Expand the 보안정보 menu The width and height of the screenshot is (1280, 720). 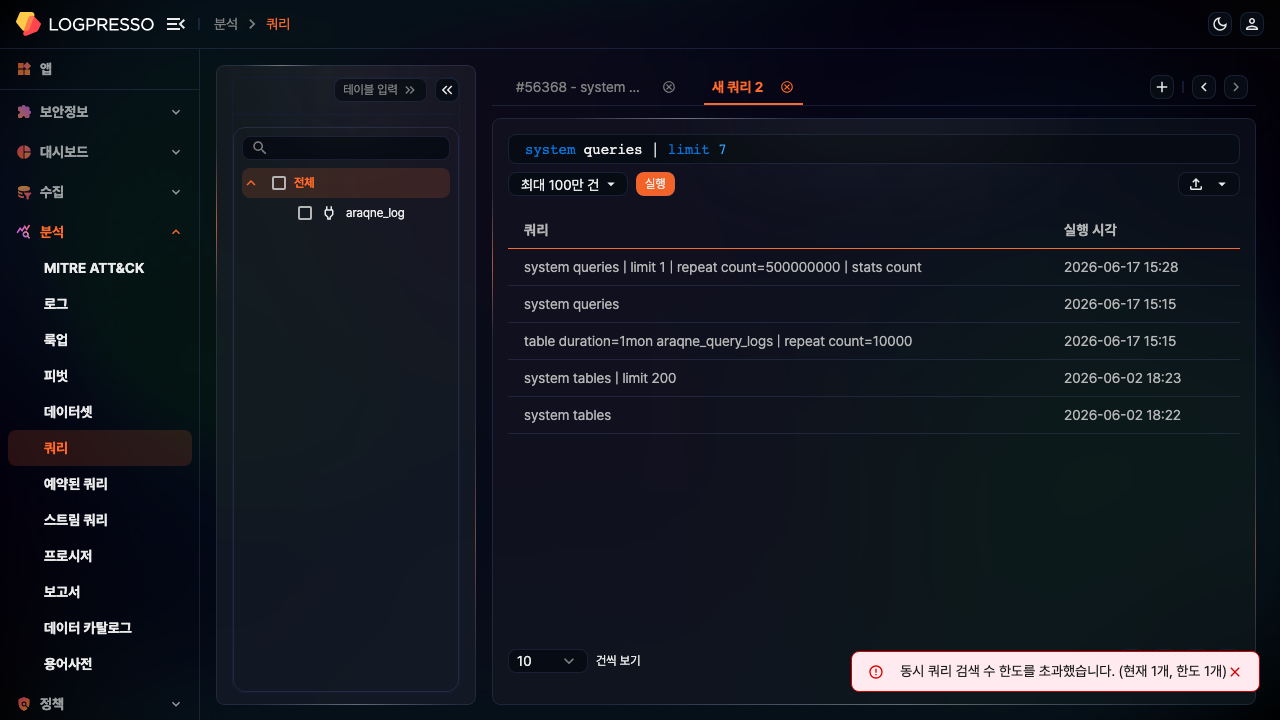point(176,112)
